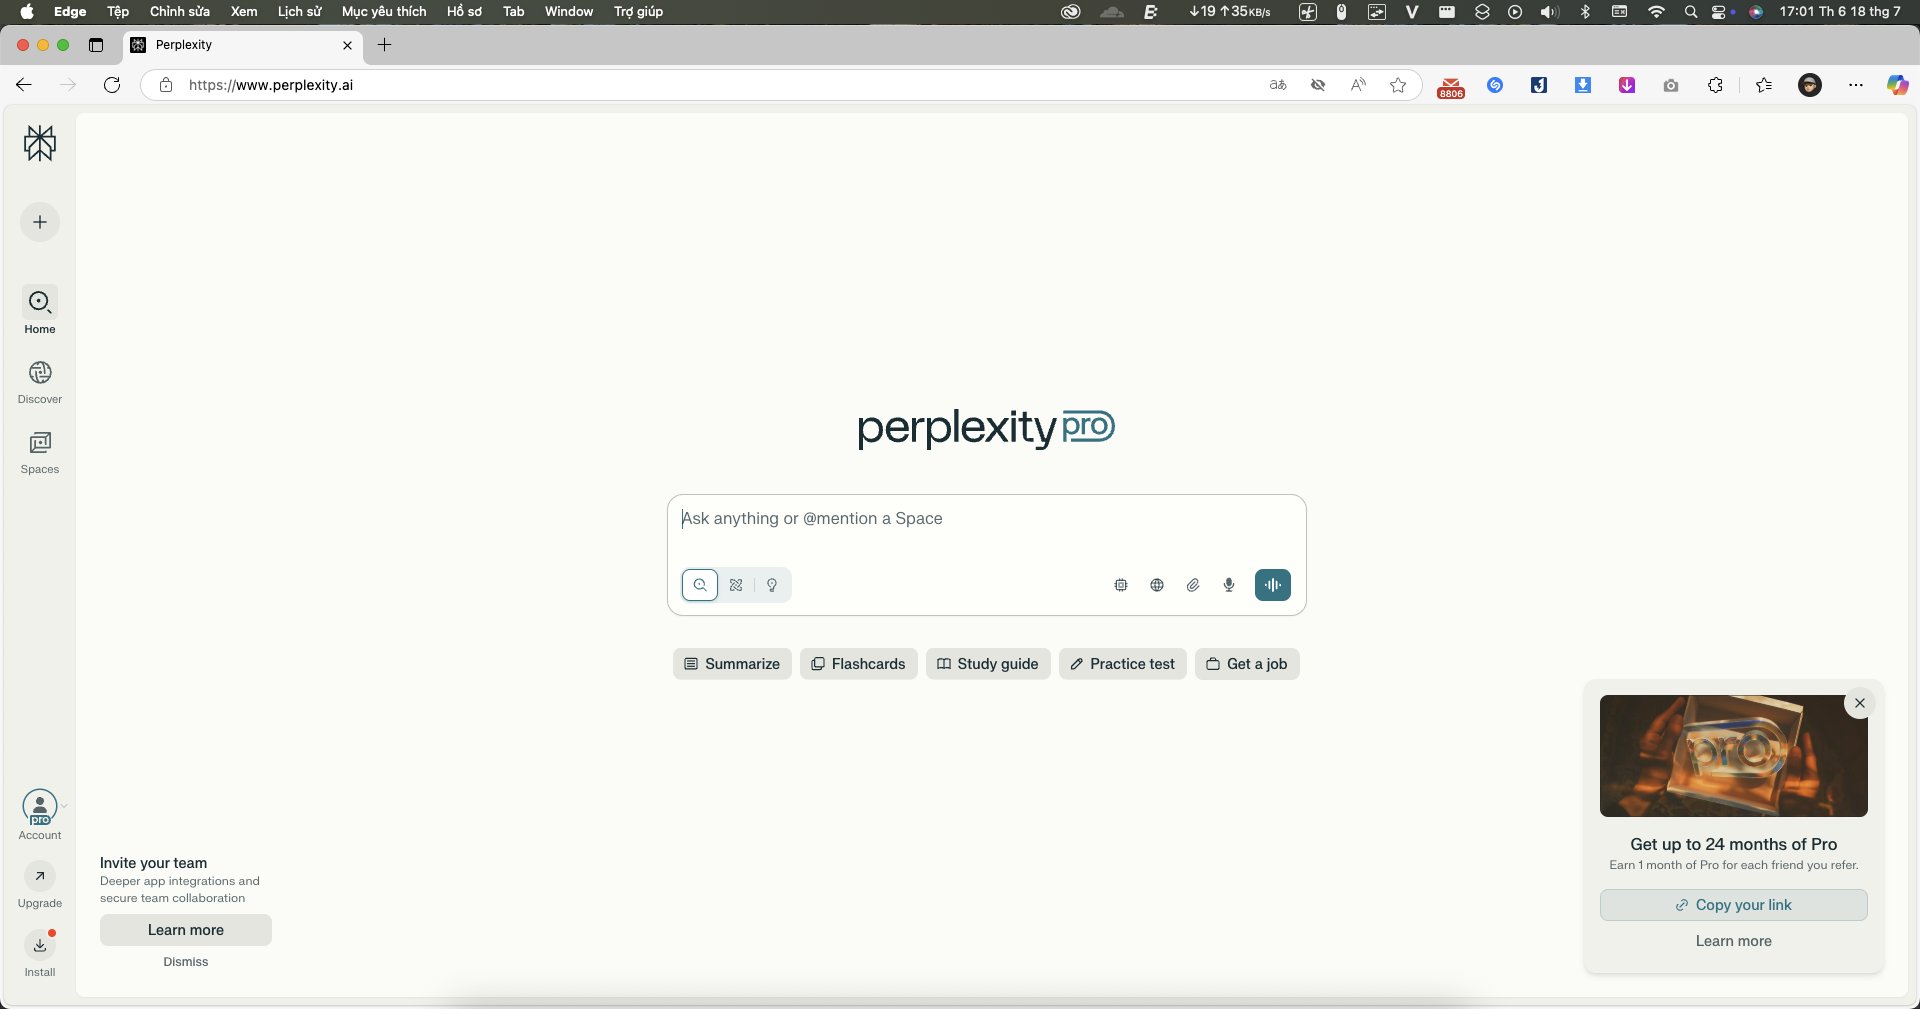Open the Favorites list icon
1920x1009 pixels.
[x=1764, y=85]
